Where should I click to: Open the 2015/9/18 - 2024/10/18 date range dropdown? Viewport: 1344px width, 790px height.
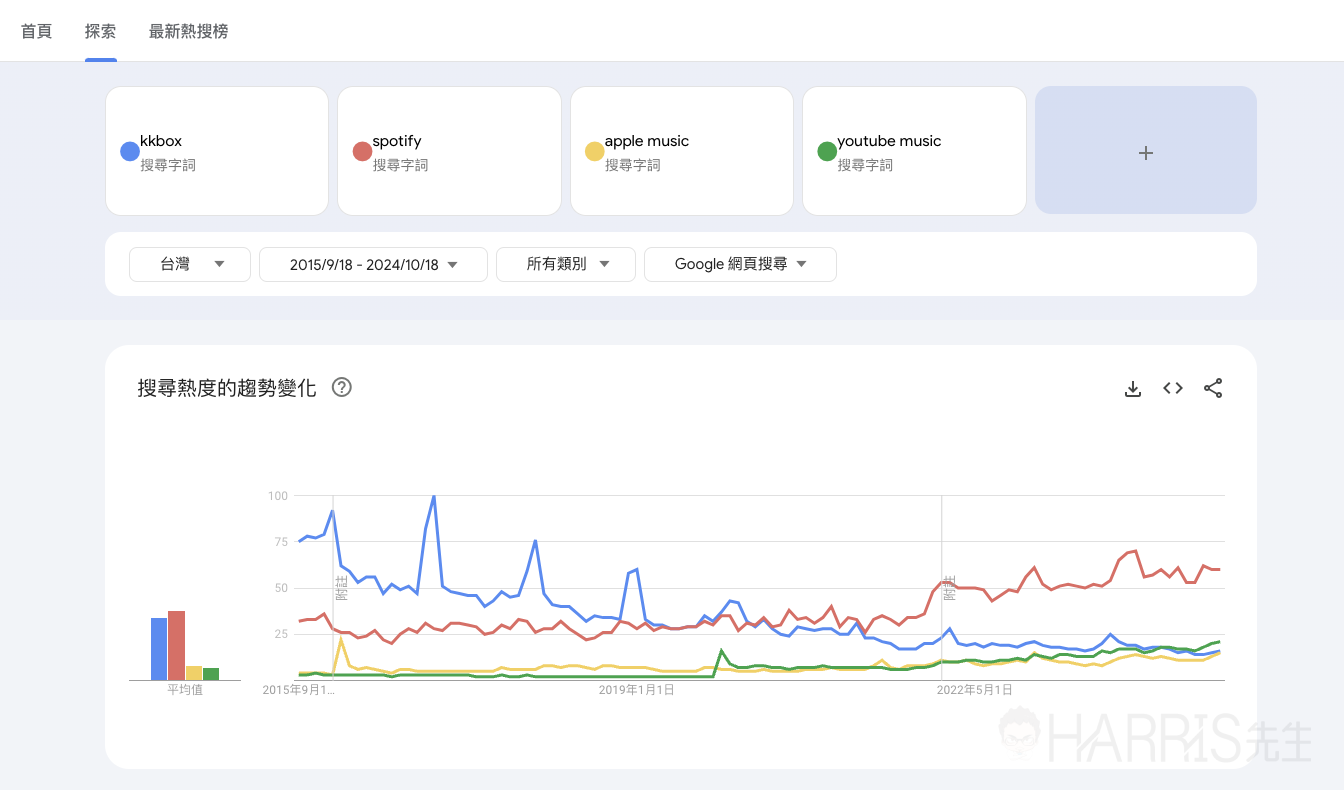373,265
